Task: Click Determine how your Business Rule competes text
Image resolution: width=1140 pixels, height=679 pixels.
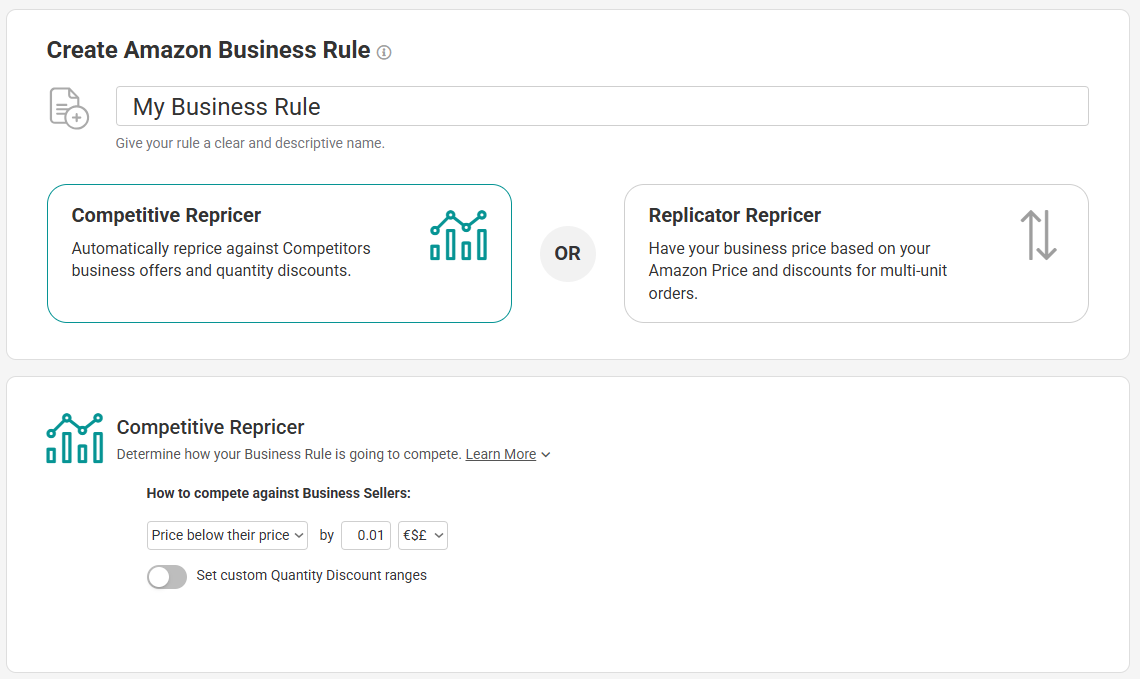Action: [x=289, y=454]
